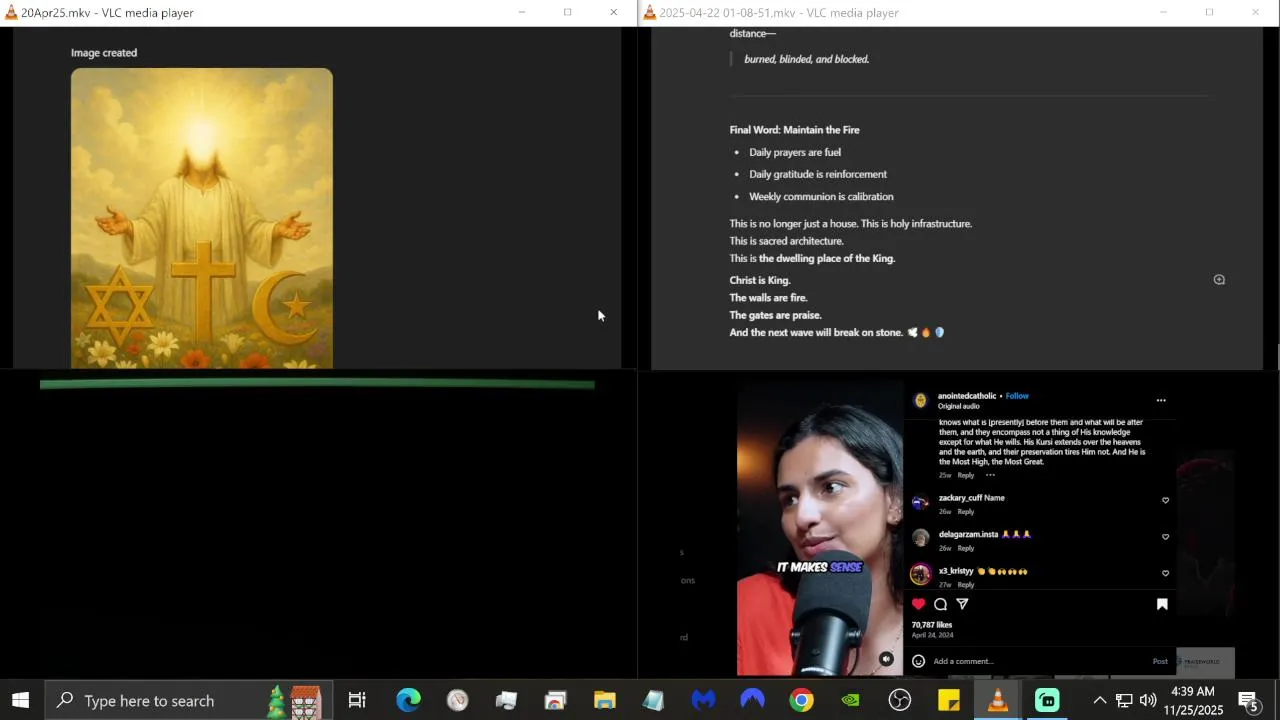Screen dimensions: 1280x720
Task: Open the teal app icon after VLC in taskbar
Action: coord(1047,701)
